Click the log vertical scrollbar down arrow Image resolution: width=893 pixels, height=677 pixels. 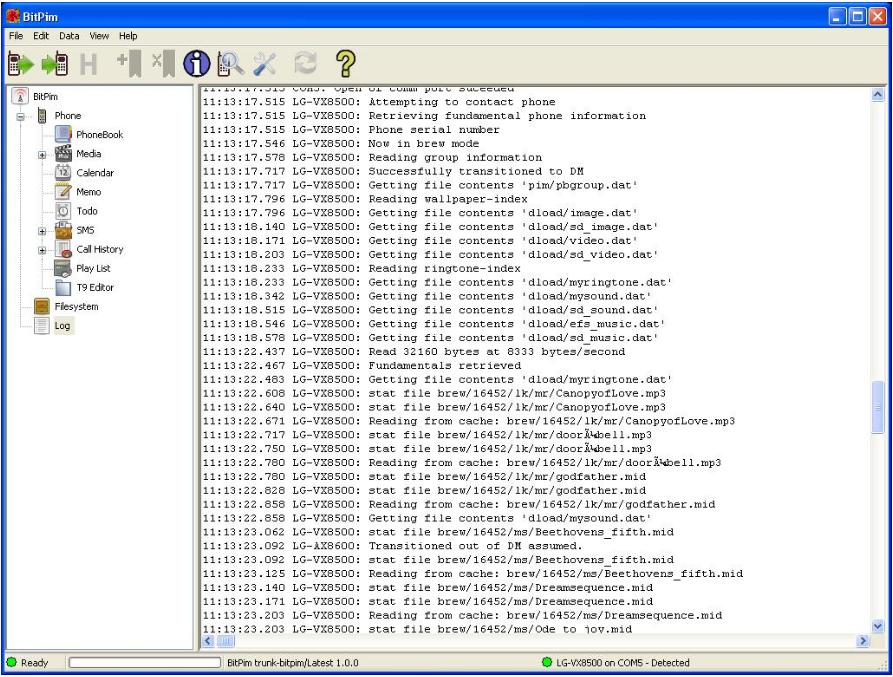878,626
